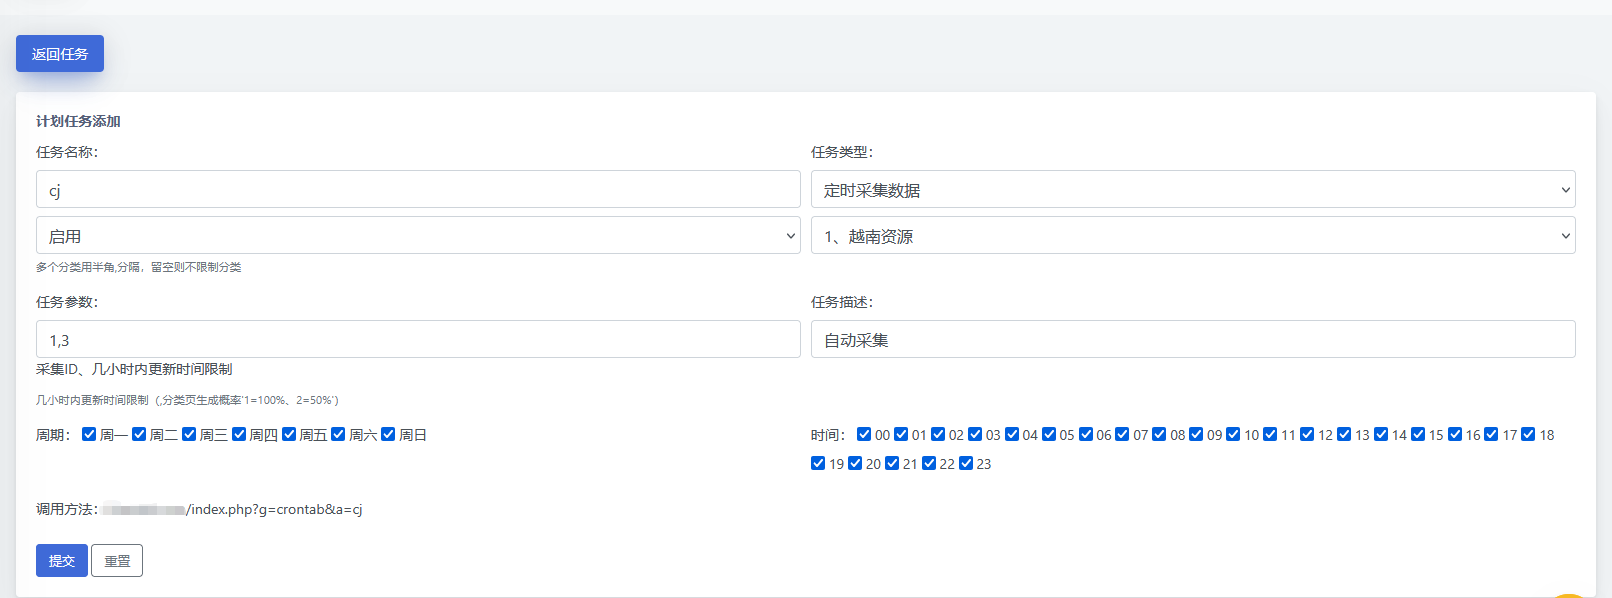Viewport: 1612px width, 598px height.
Task: Uncheck the hour 23 checkbox
Action: click(x=966, y=463)
